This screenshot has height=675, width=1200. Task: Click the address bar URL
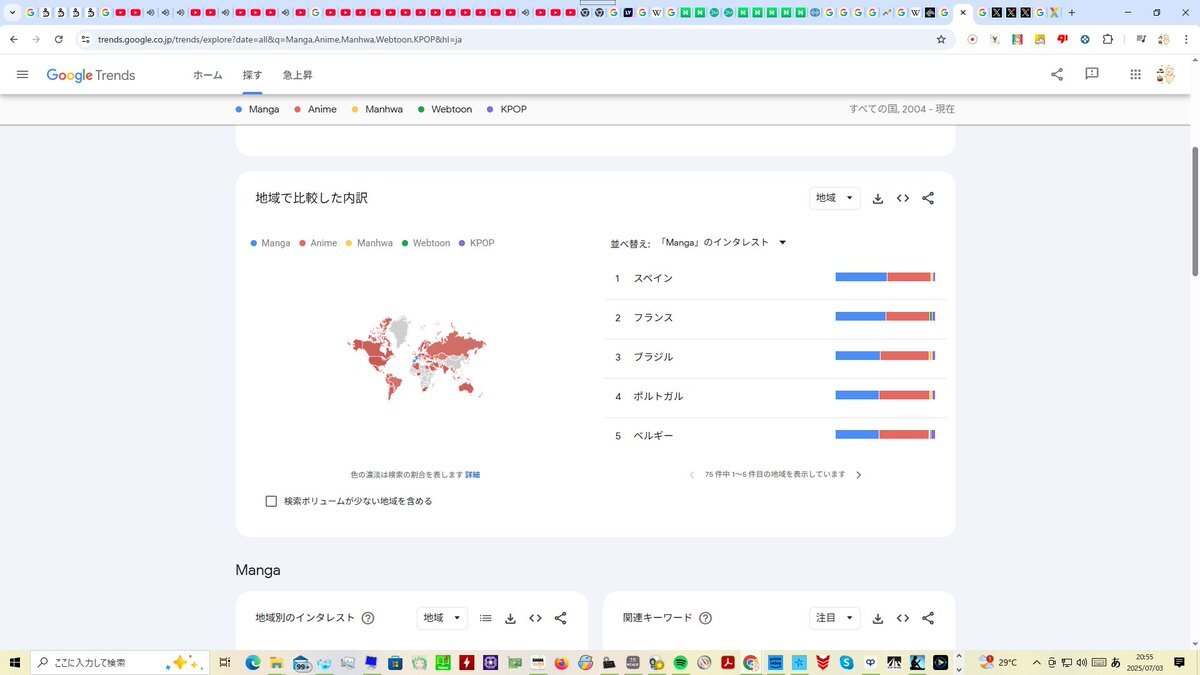coord(280,40)
